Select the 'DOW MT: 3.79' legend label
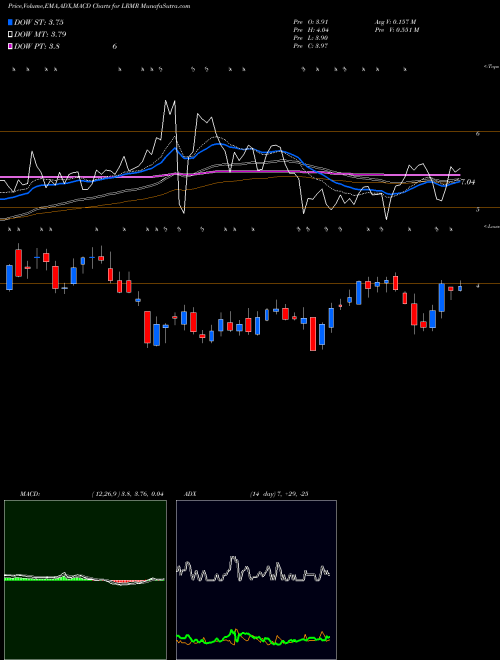Screen dimensions: 500x660 (40, 34)
